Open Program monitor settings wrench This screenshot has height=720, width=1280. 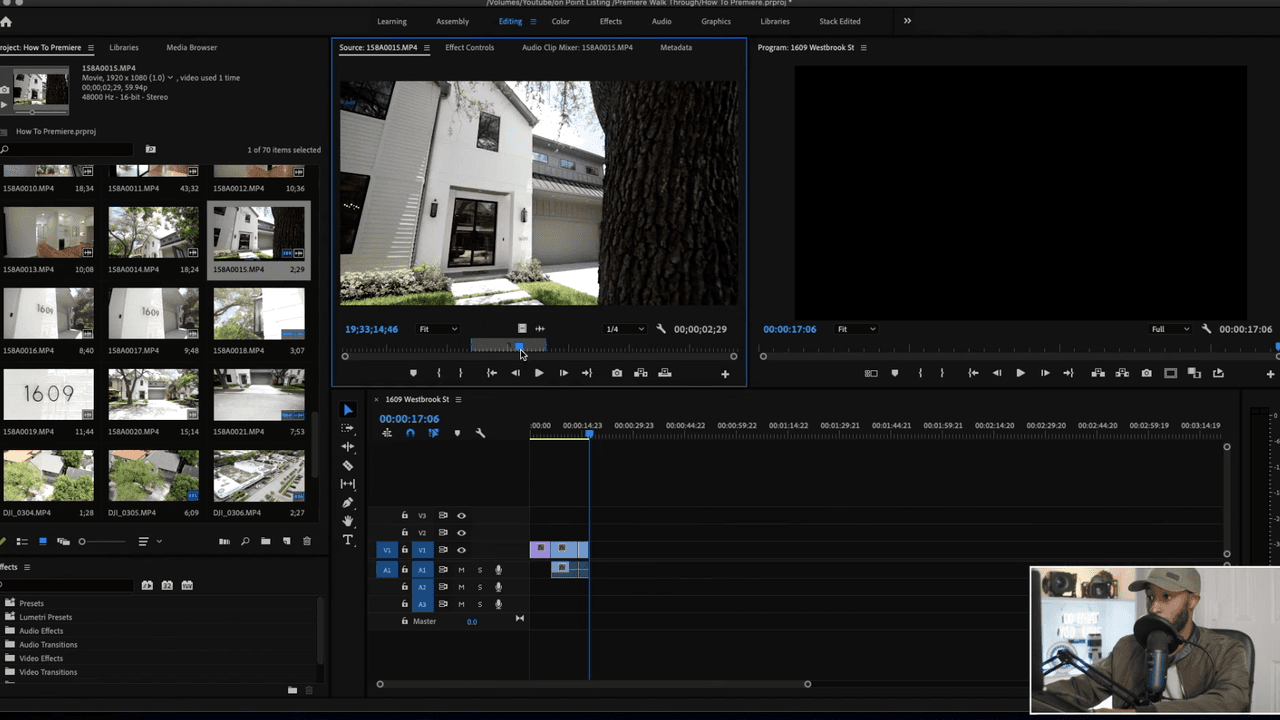click(x=1207, y=329)
